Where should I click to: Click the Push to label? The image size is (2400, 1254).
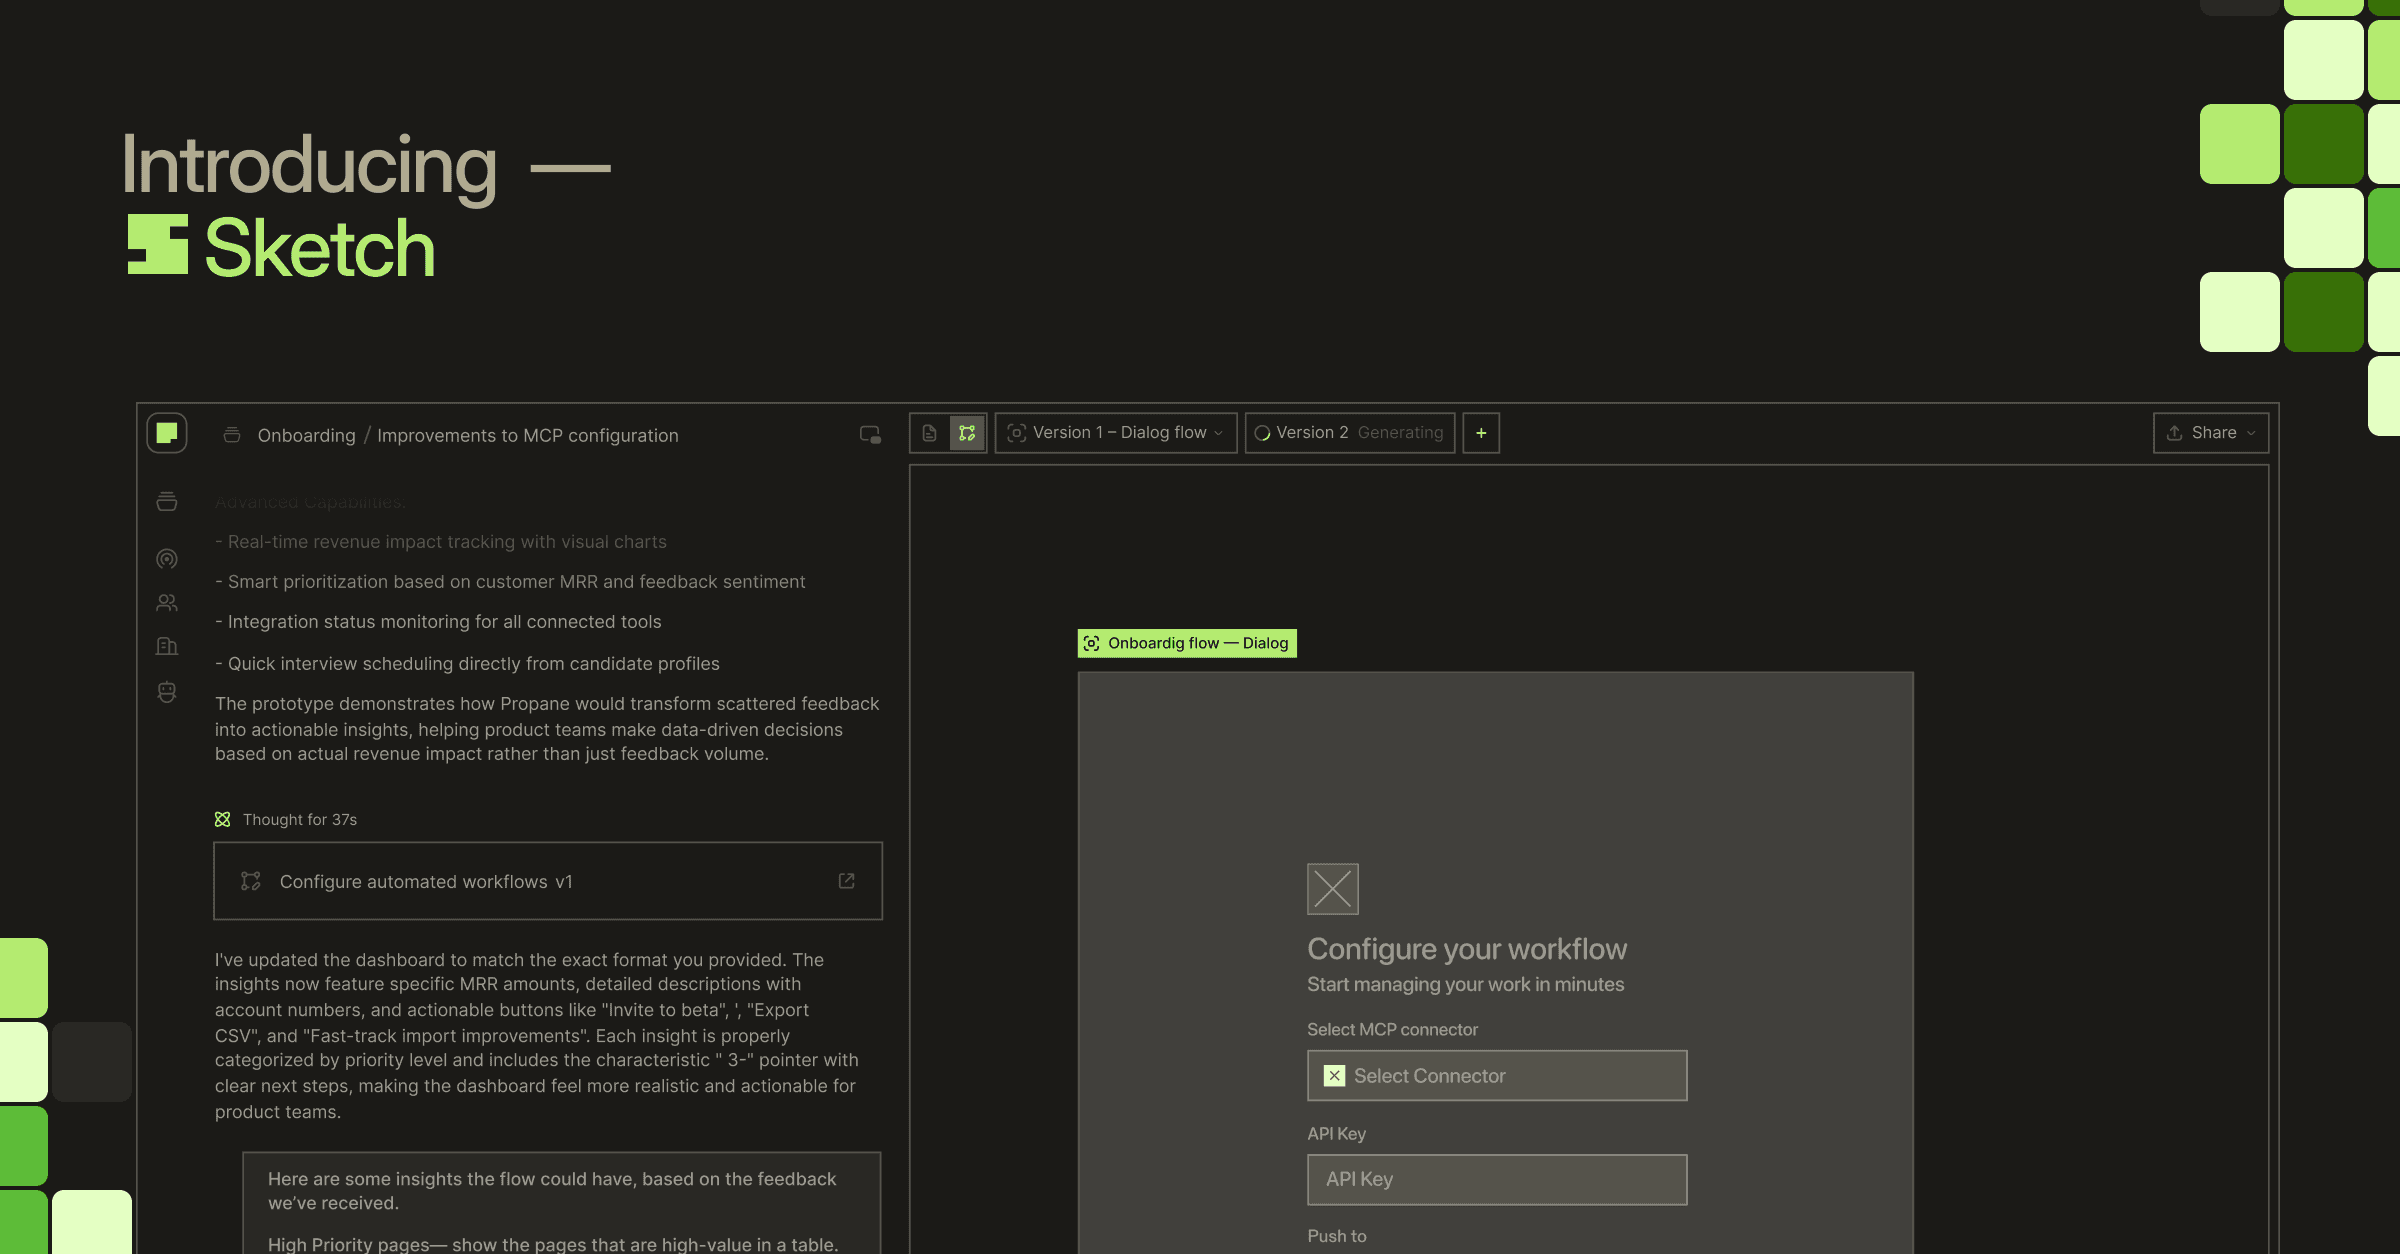pos(1336,1237)
